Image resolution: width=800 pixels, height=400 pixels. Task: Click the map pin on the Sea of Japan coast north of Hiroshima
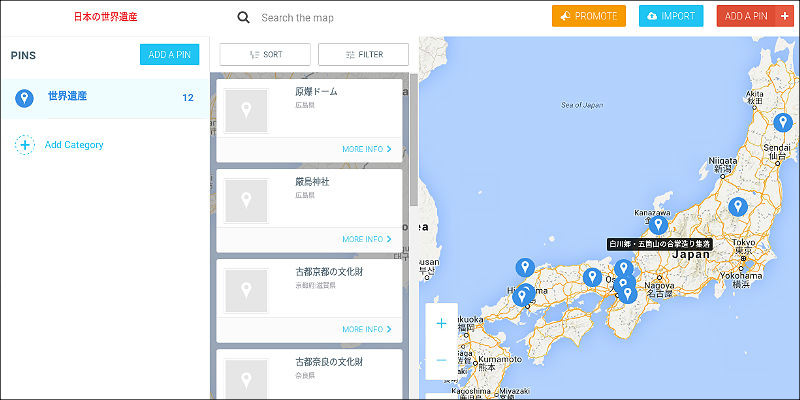click(x=525, y=267)
